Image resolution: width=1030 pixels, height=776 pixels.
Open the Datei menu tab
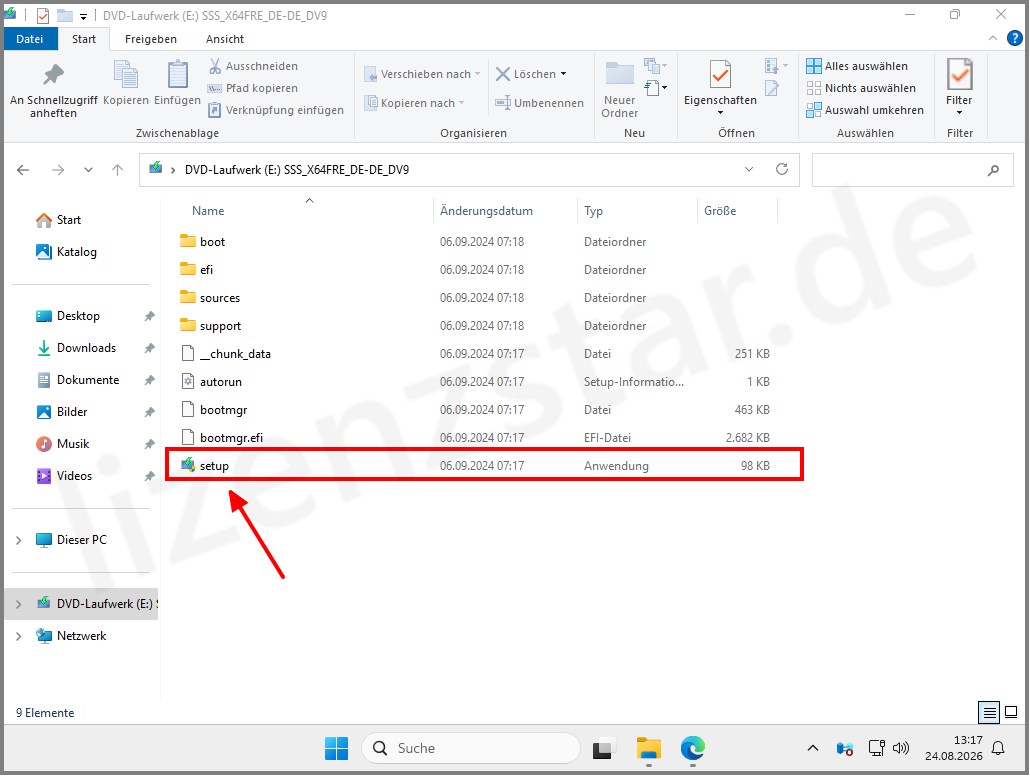click(30, 39)
